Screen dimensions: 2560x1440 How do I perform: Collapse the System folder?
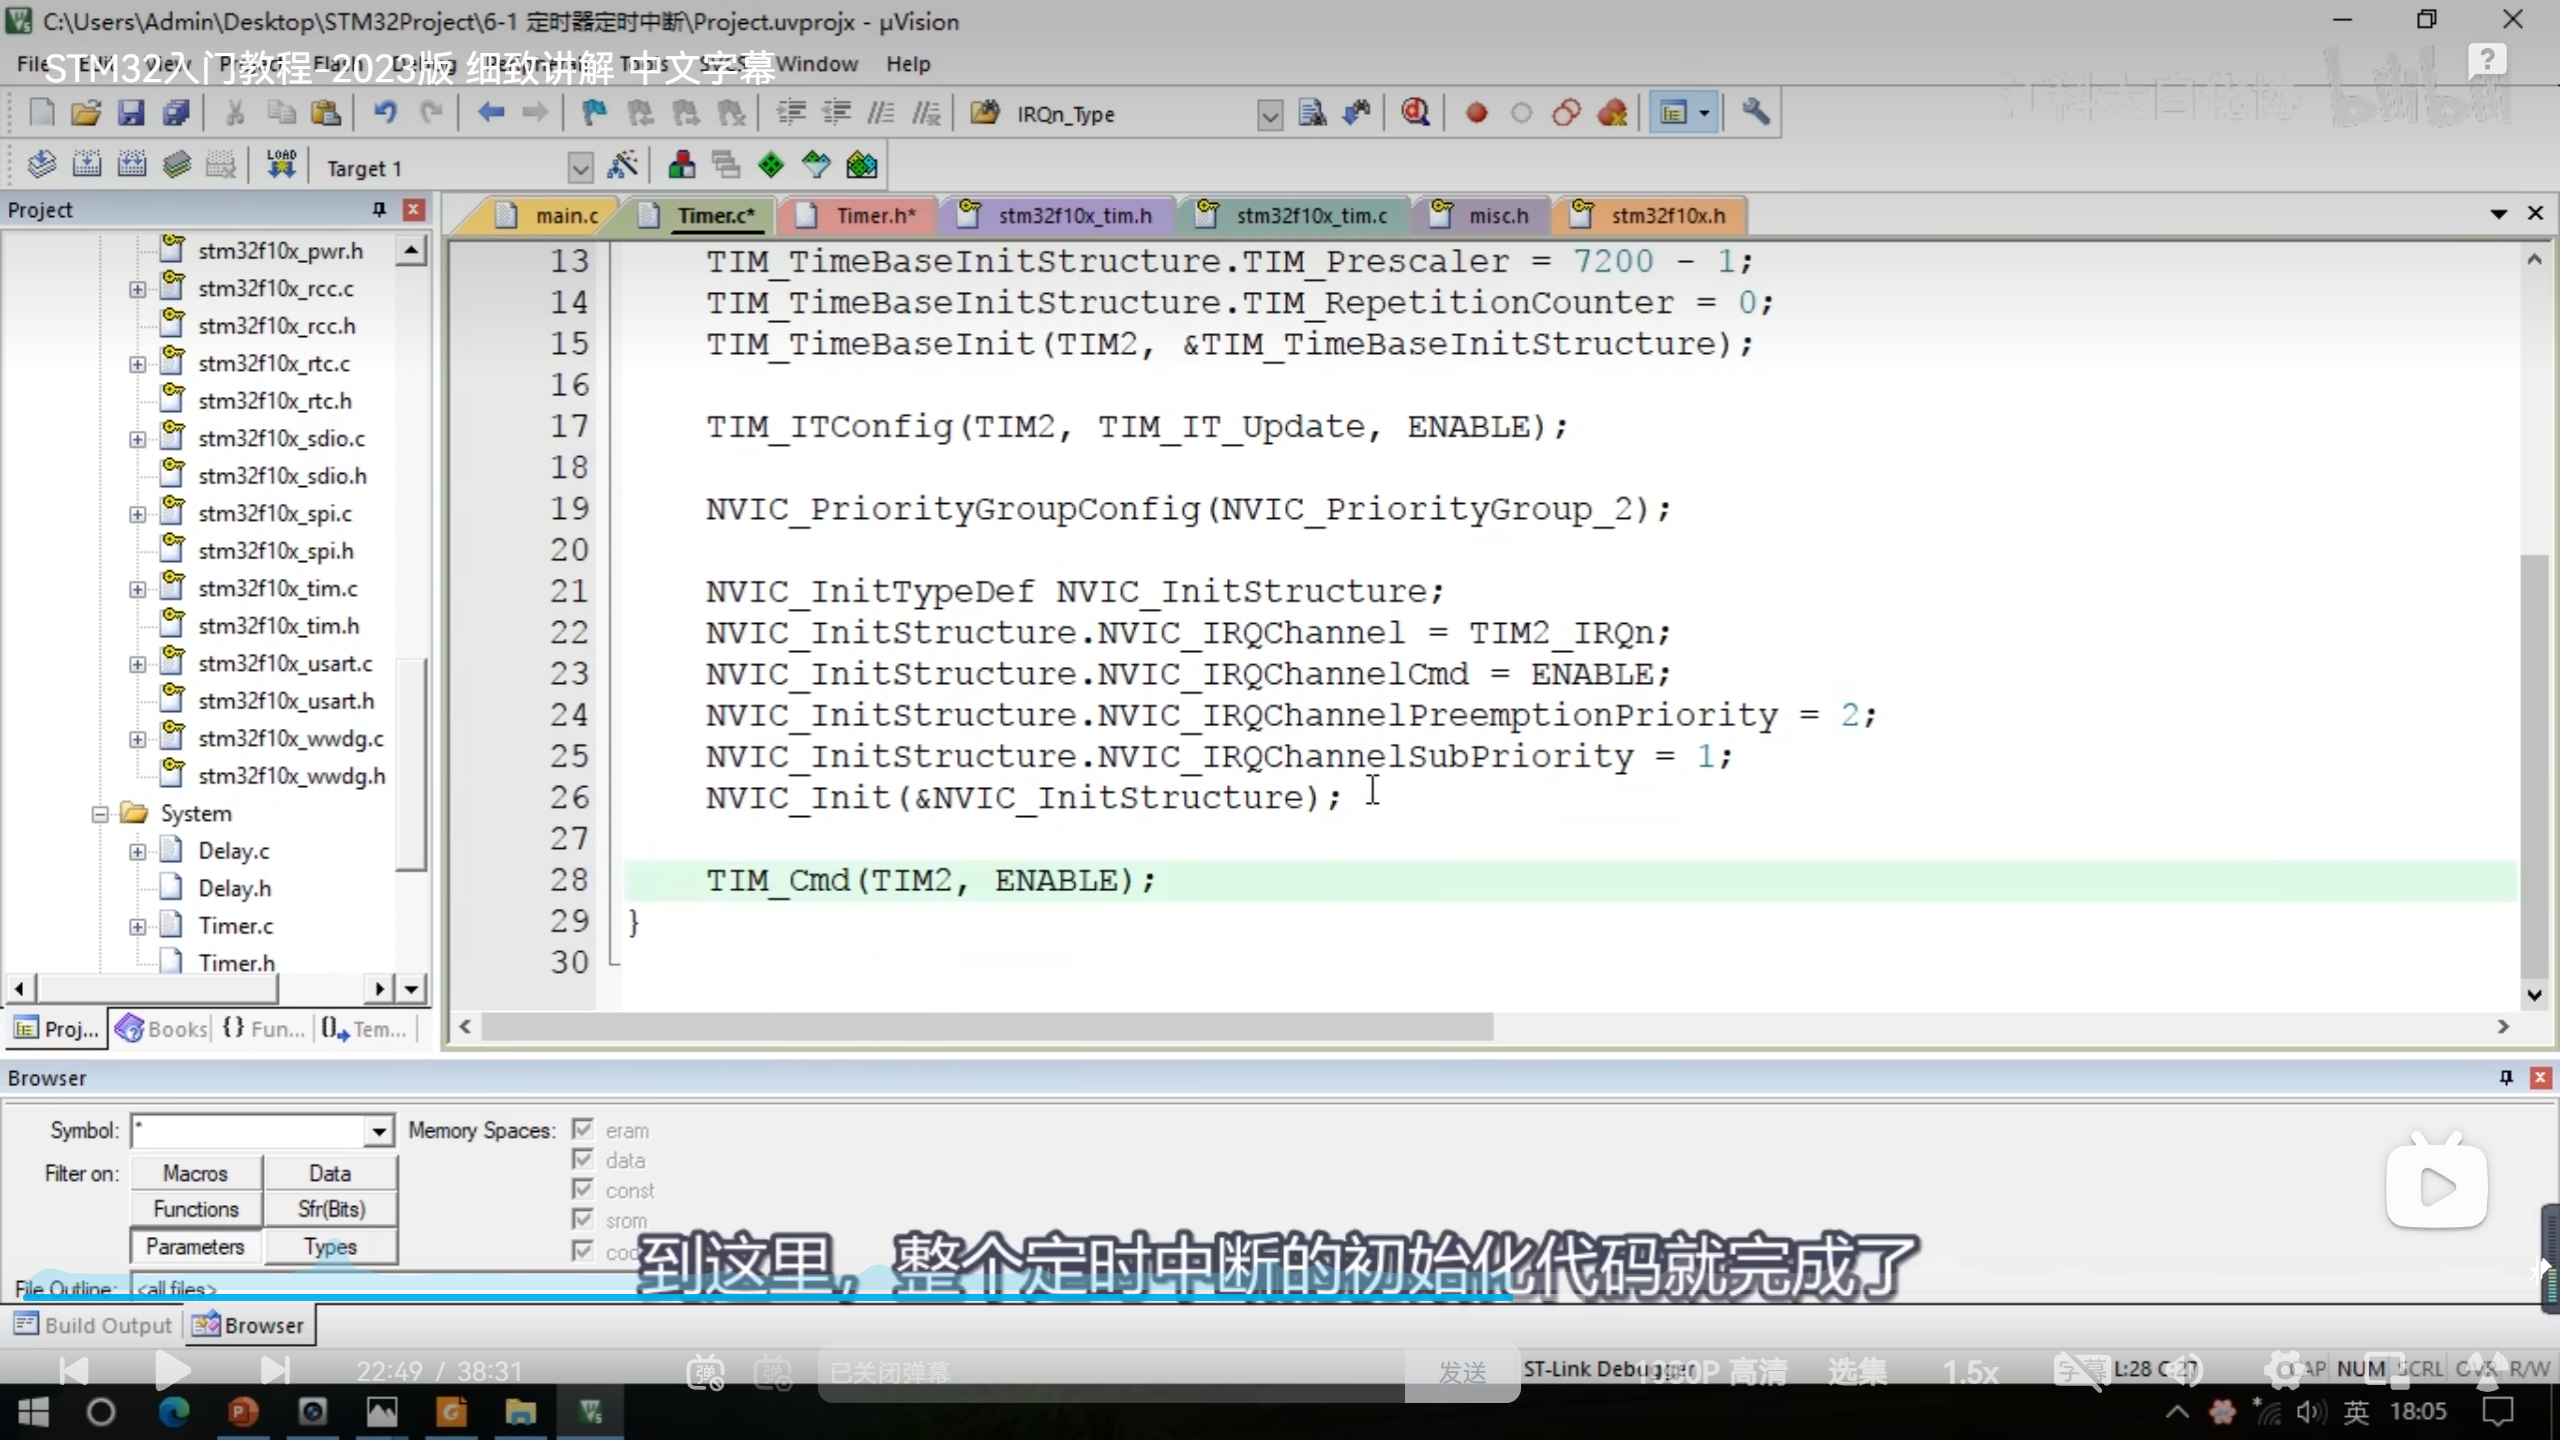click(x=100, y=814)
